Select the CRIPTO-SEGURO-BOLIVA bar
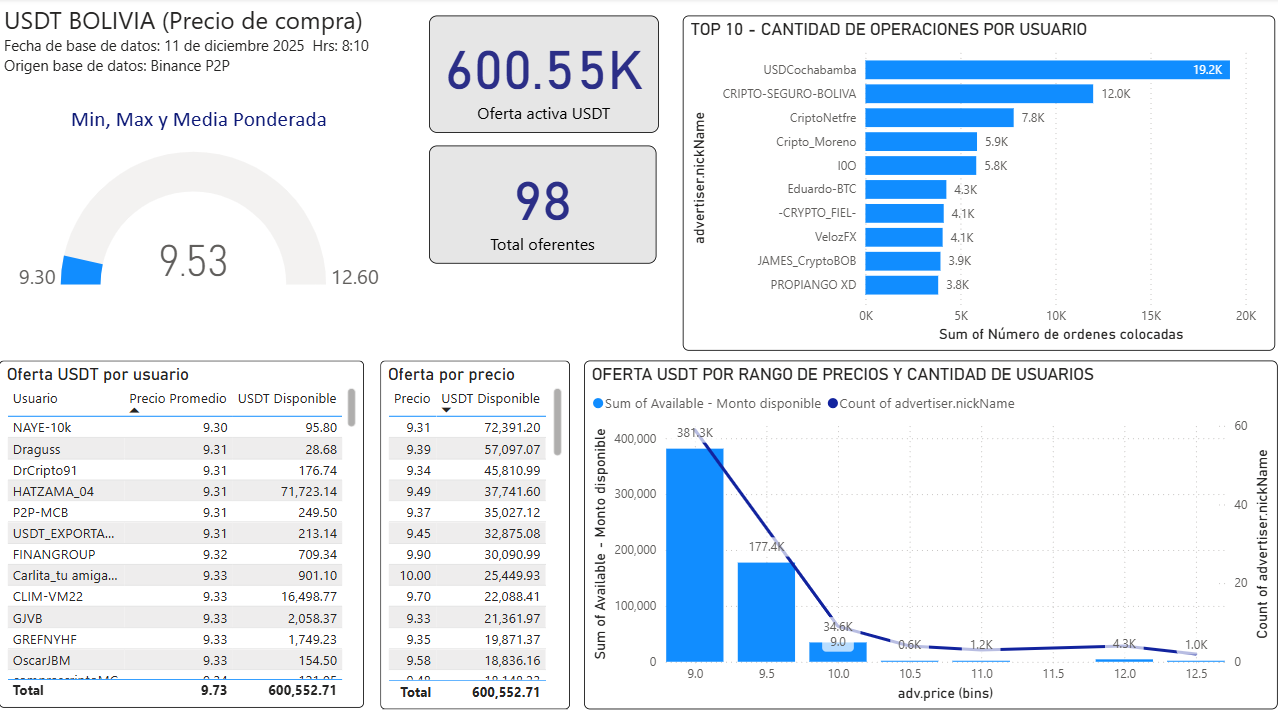The image size is (1278, 718). [x=980, y=93]
